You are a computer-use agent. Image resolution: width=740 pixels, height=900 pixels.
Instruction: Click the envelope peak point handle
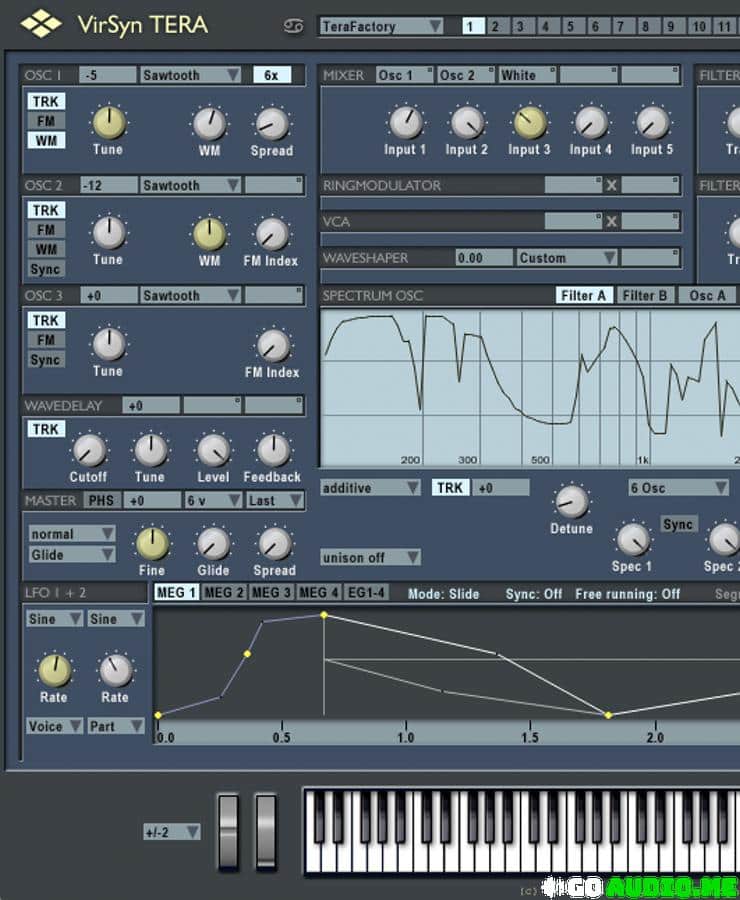point(324,615)
